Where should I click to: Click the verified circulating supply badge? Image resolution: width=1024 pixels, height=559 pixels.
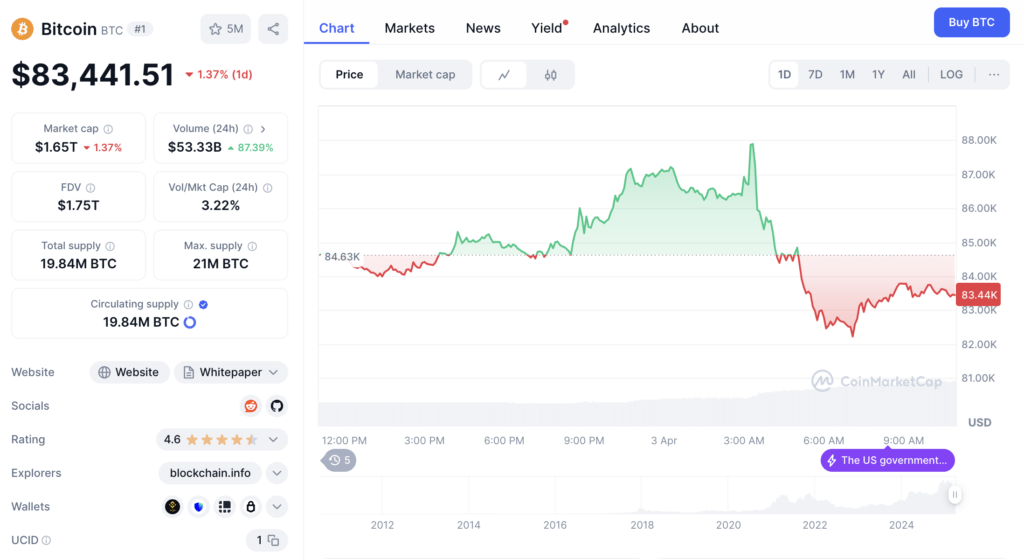[x=204, y=304]
